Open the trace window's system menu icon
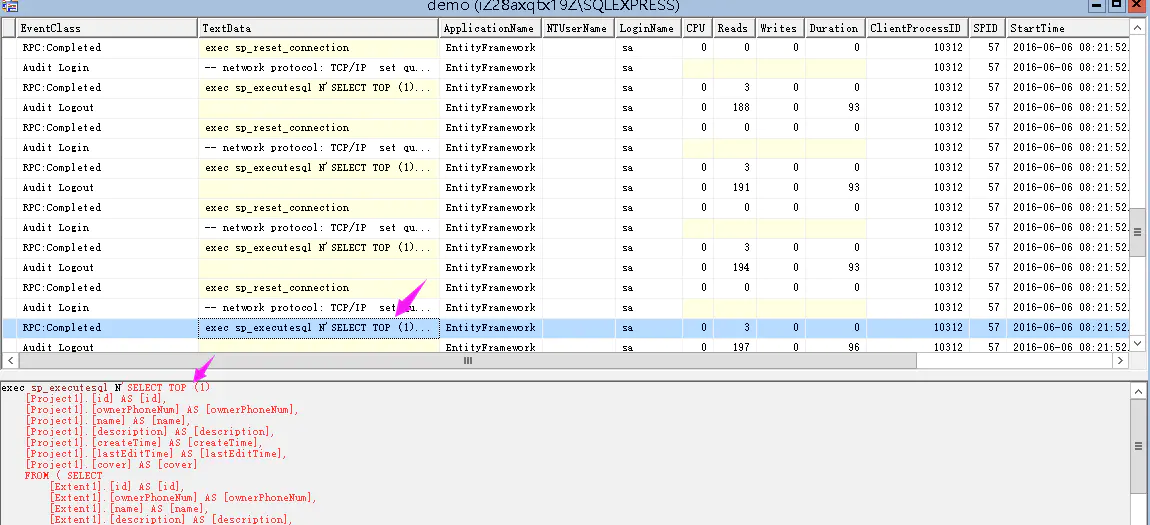The height and width of the screenshot is (525, 1150). [x=8, y=6]
